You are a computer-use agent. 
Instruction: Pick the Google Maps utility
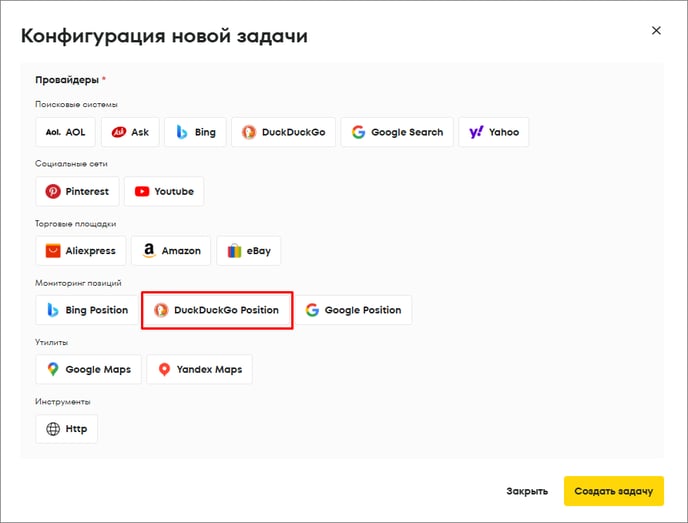click(88, 369)
